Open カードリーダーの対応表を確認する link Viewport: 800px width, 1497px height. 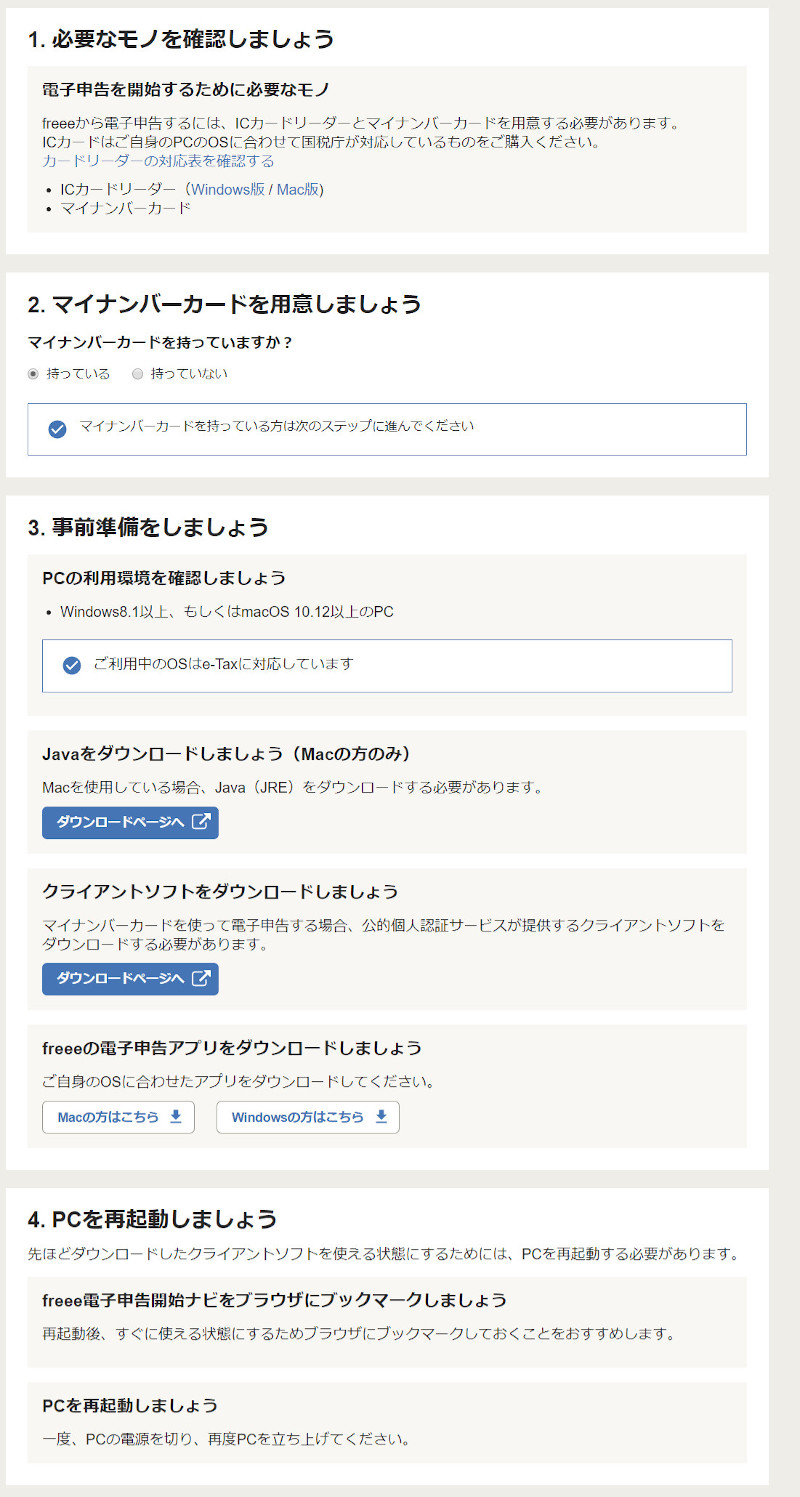click(158, 161)
